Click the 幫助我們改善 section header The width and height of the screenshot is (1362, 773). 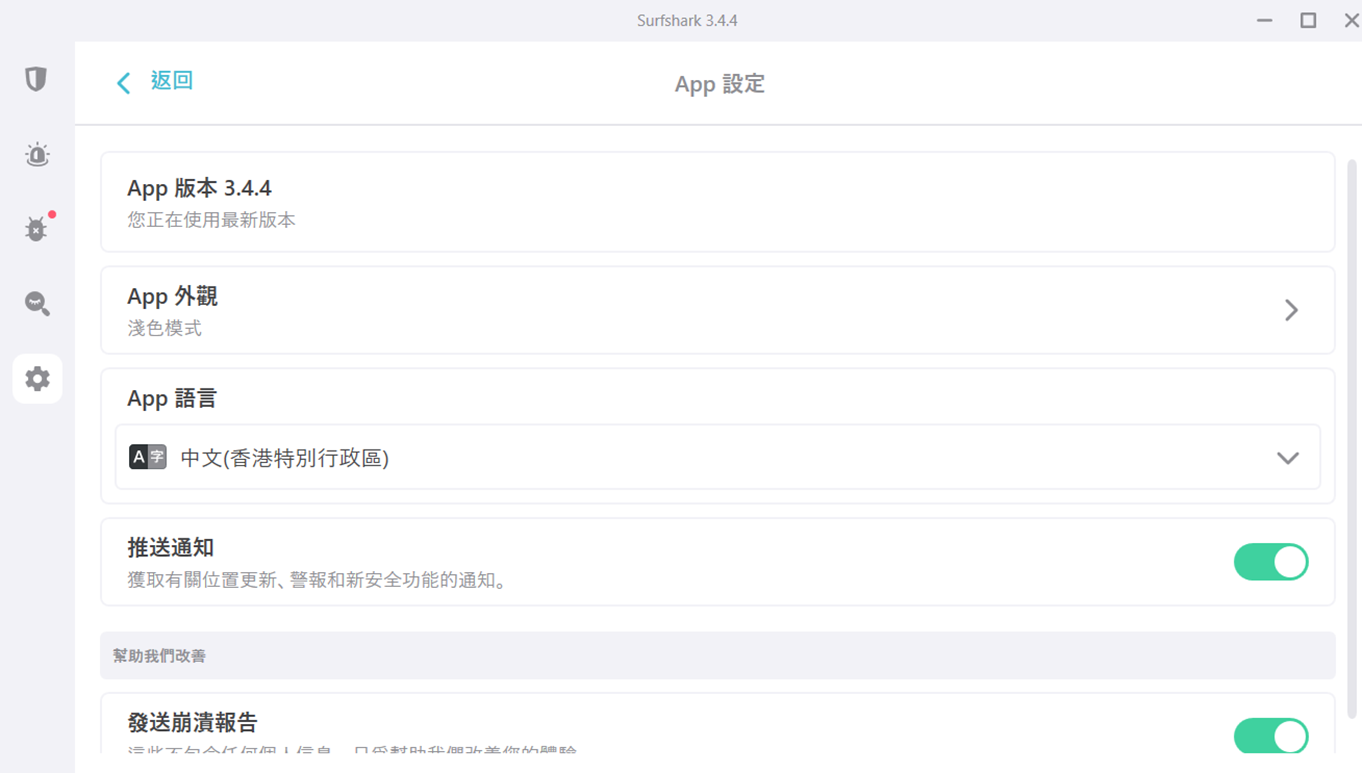click(x=159, y=656)
